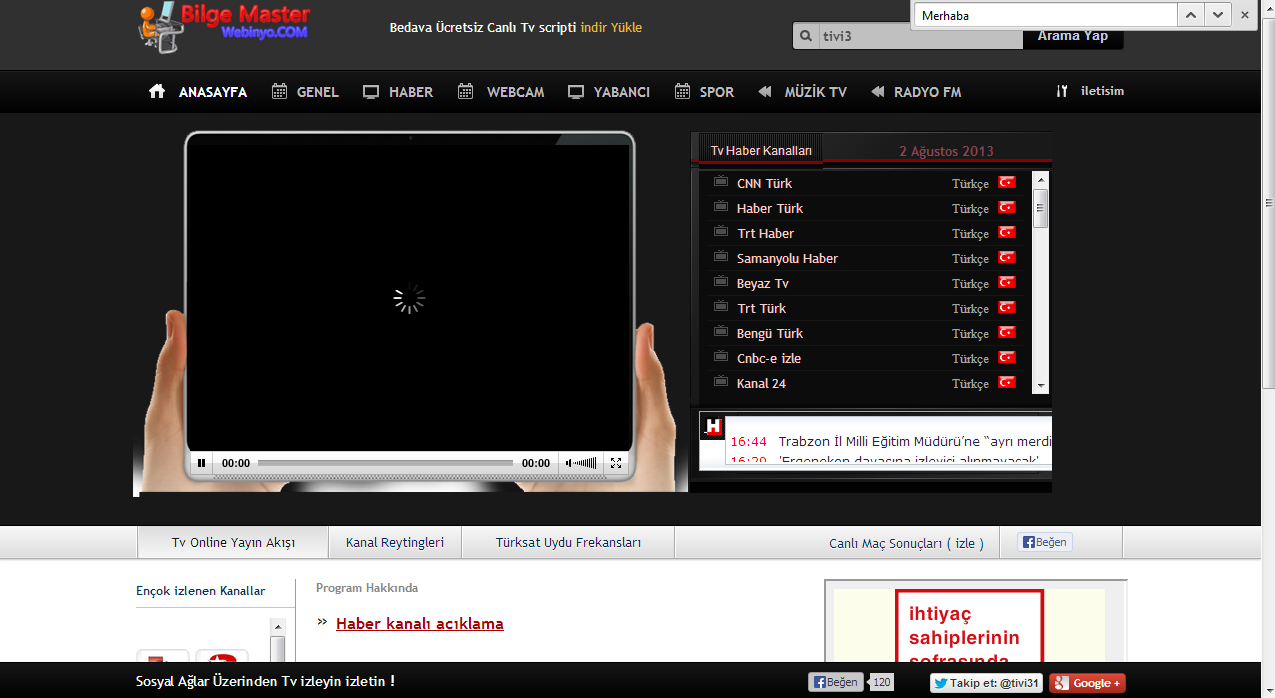The image size is (1275, 698).
Task: Jump to the next find-bar match
Action: pyautogui.click(x=1217, y=15)
